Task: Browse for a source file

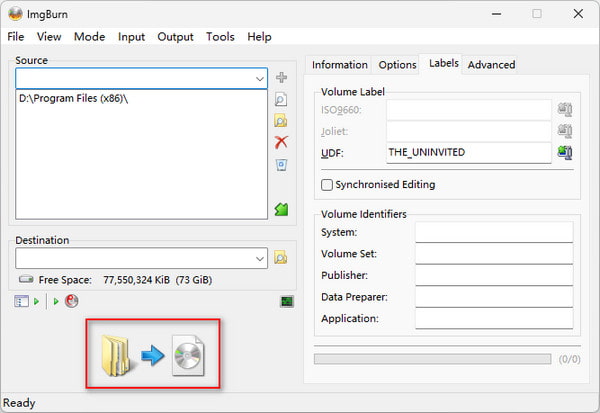Action: pyautogui.click(x=281, y=99)
